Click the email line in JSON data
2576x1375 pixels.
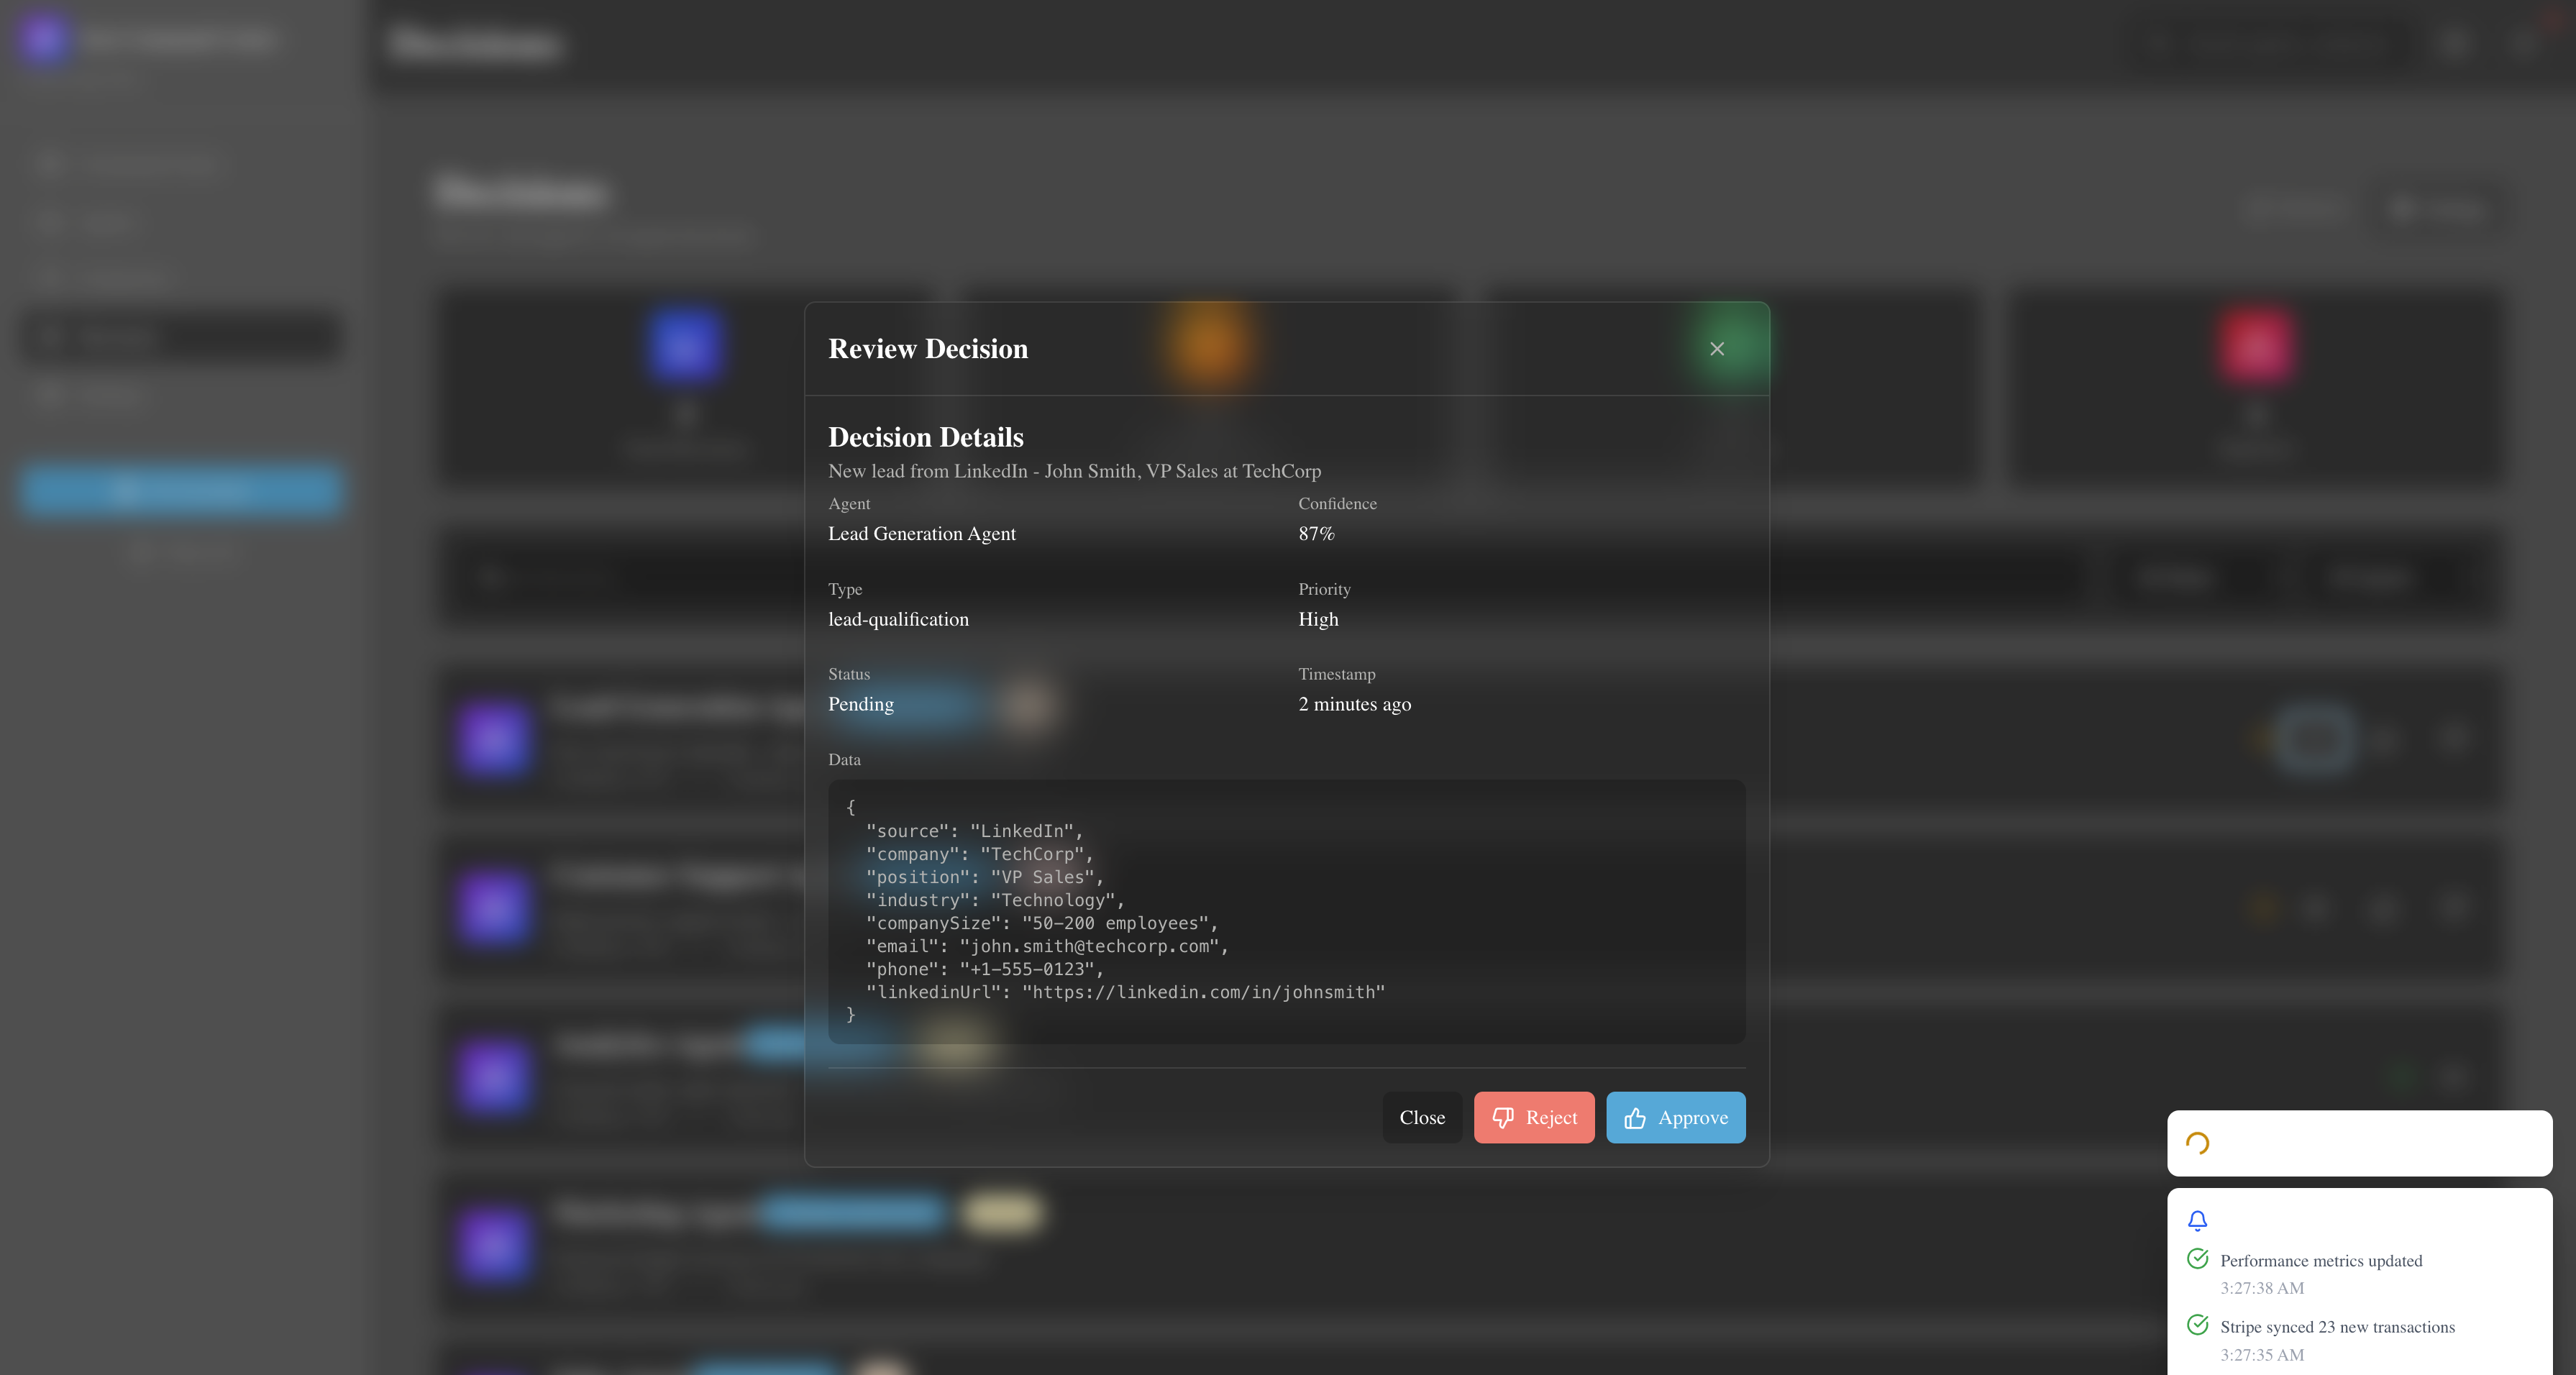click(x=1046, y=946)
